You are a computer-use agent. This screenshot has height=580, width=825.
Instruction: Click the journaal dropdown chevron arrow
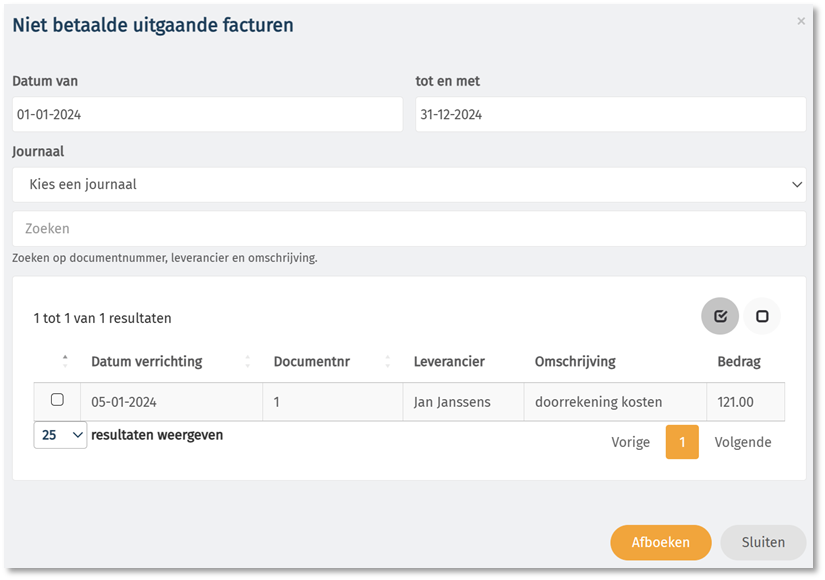point(797,185)
